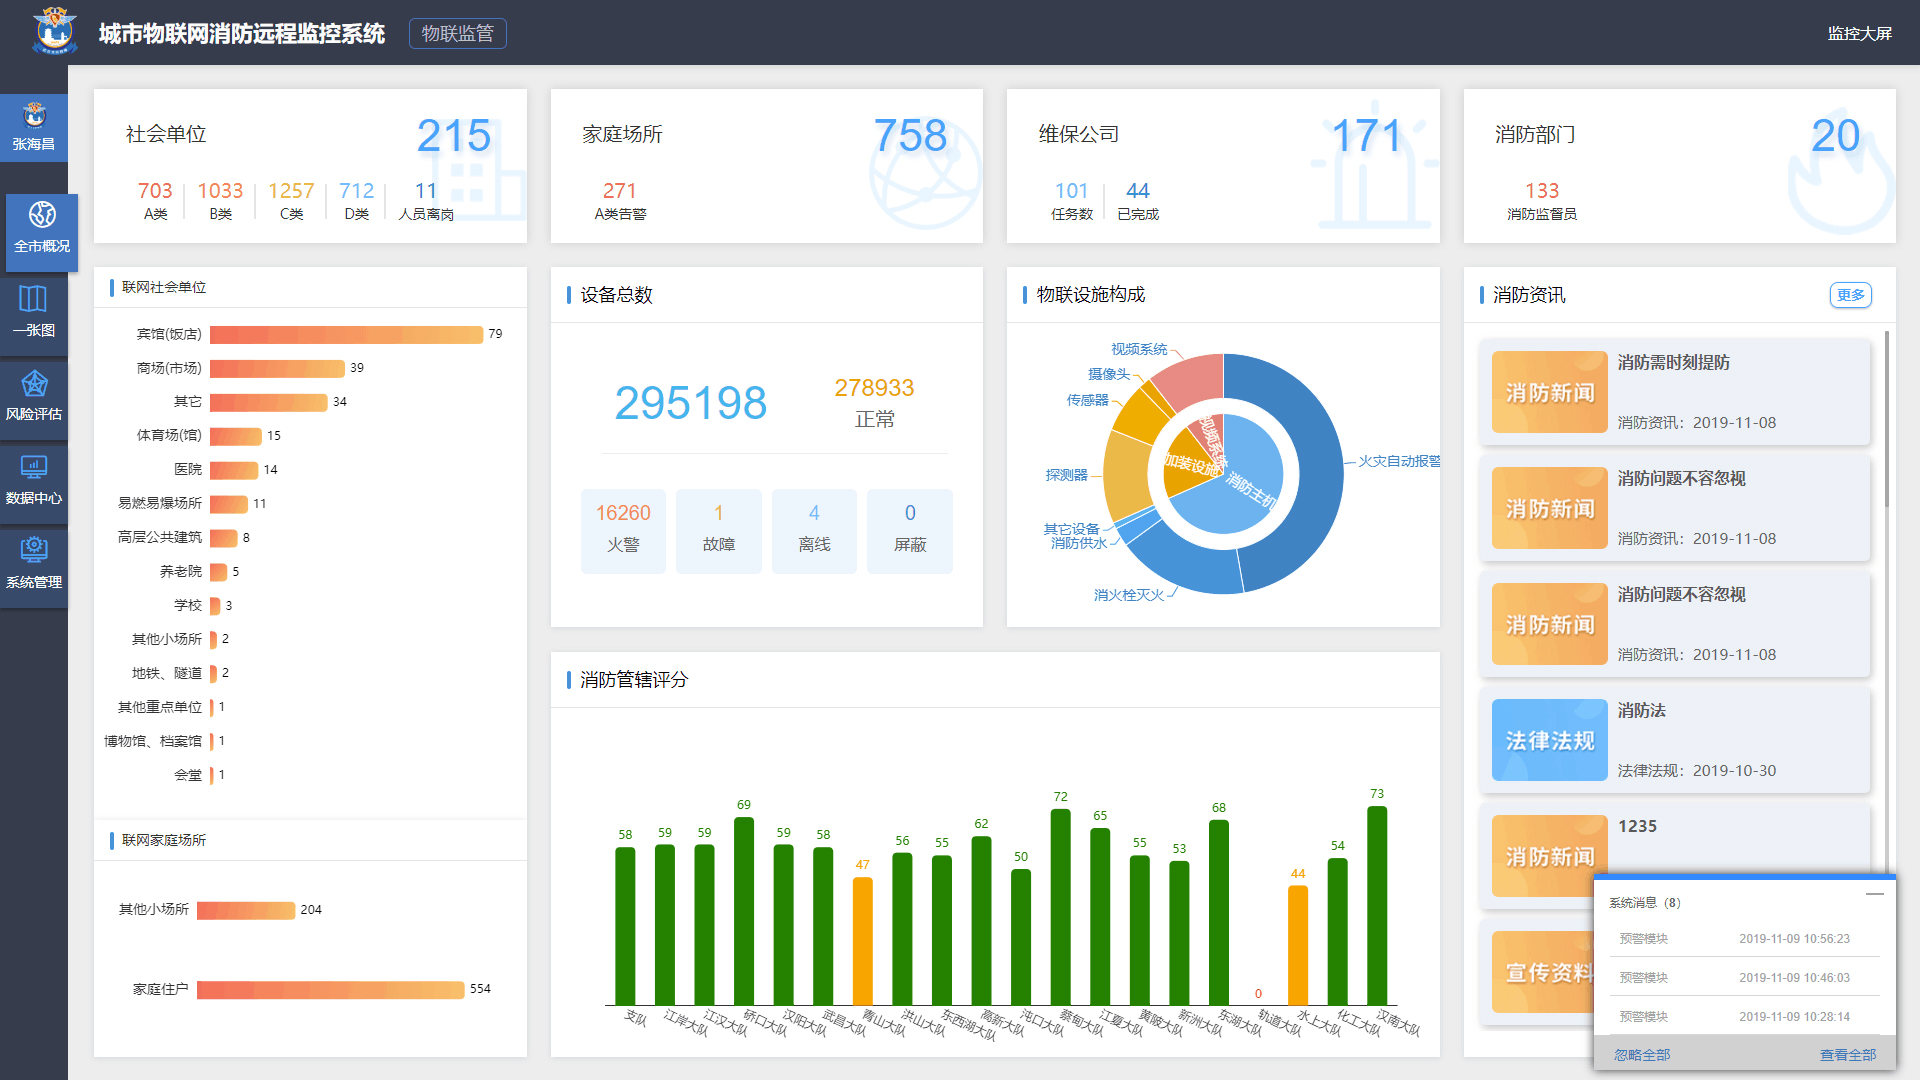1920x1080 pixels.
Task: Open the 16260 火警 device tile
Action: [x=623, y=530]
